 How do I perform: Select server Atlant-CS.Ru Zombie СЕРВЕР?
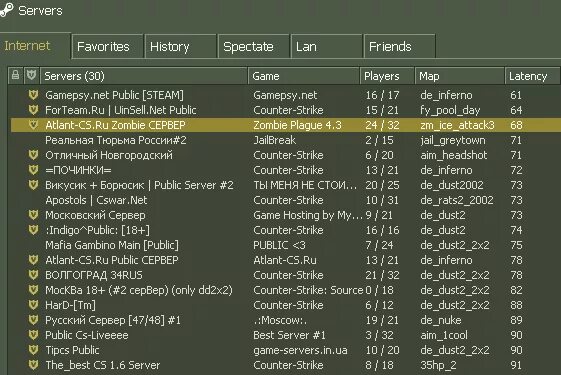(x=115, y=125)
